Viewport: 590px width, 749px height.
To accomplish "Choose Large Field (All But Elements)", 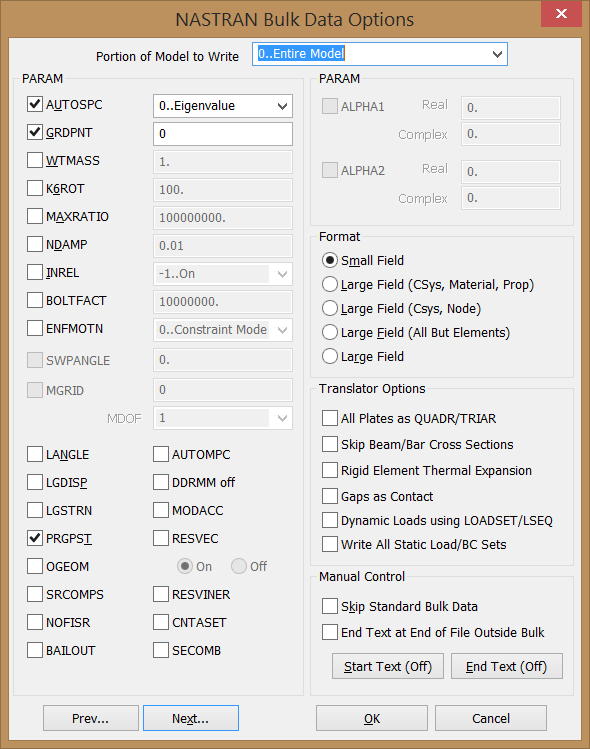I will (x=330, y=332).
